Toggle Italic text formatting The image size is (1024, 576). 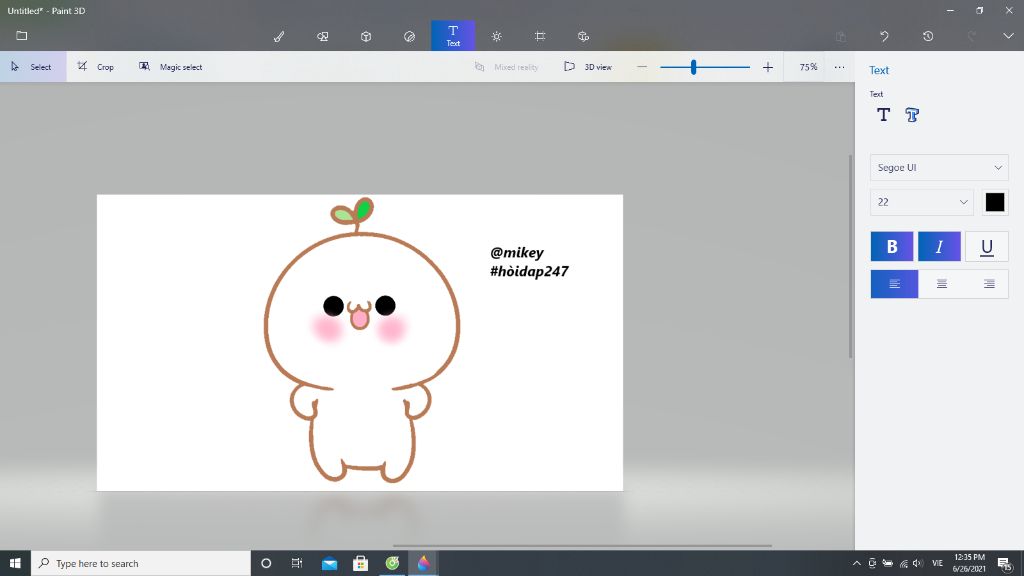[939, 247]
